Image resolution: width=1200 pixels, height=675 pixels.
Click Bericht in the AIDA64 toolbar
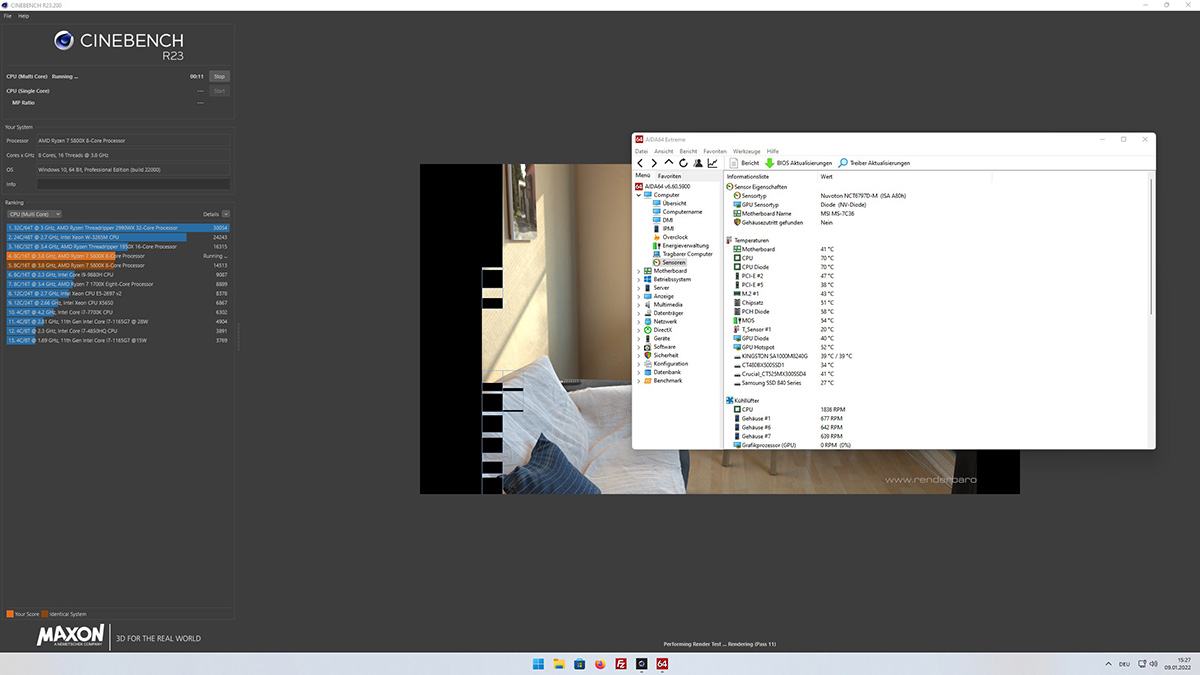click(744, 163)
